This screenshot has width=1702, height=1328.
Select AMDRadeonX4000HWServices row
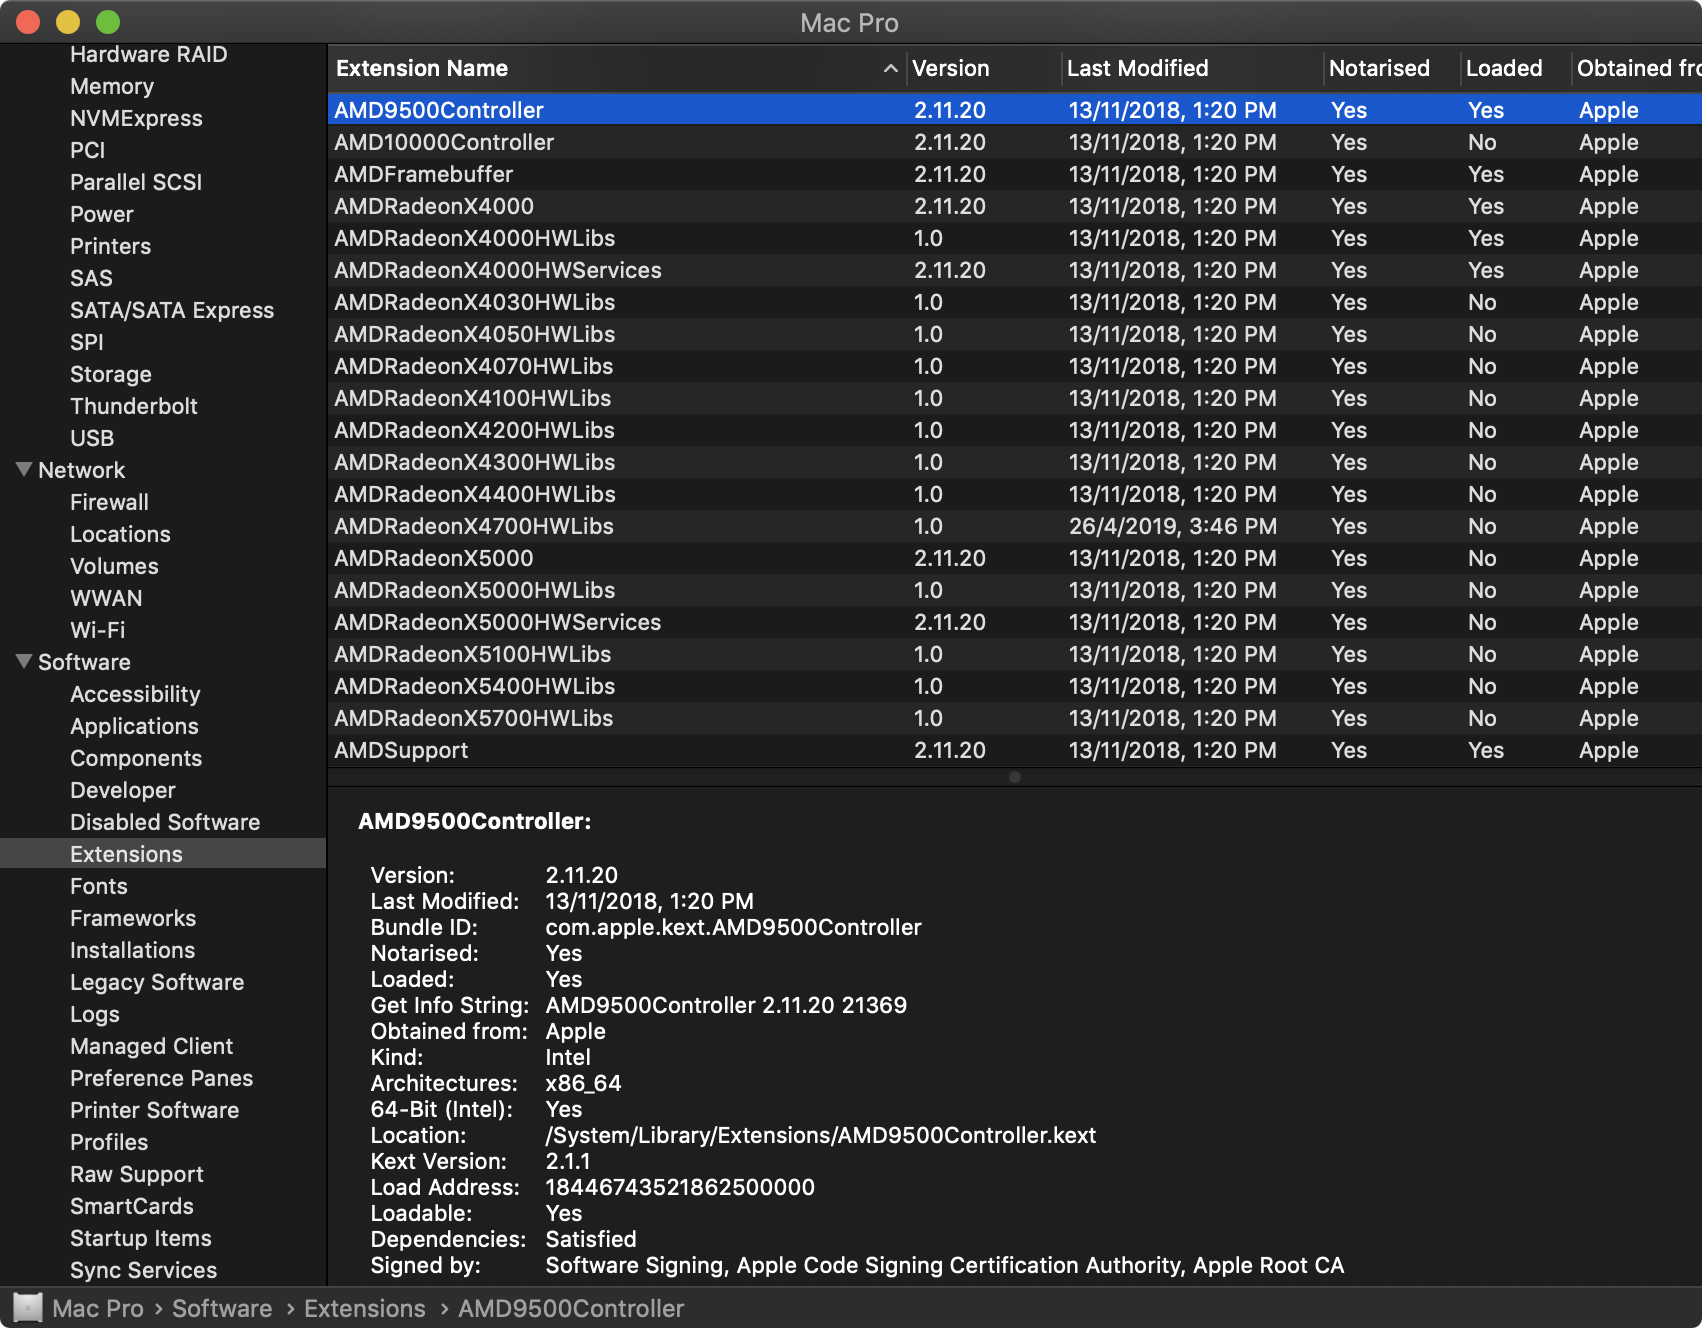[x=1015, y=270]
